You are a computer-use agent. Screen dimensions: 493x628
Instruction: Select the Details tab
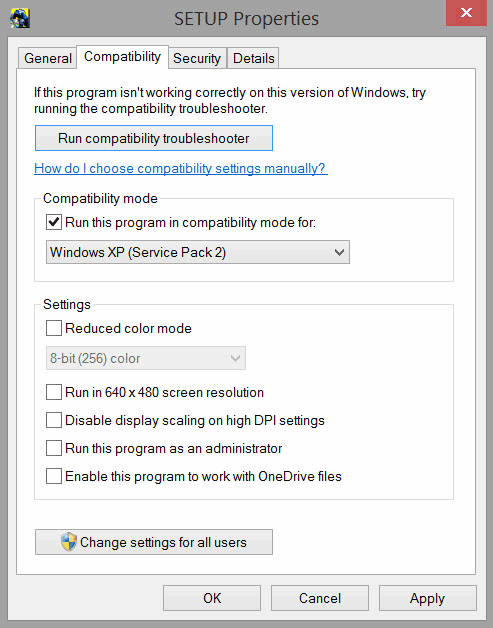tap(254, 58)
